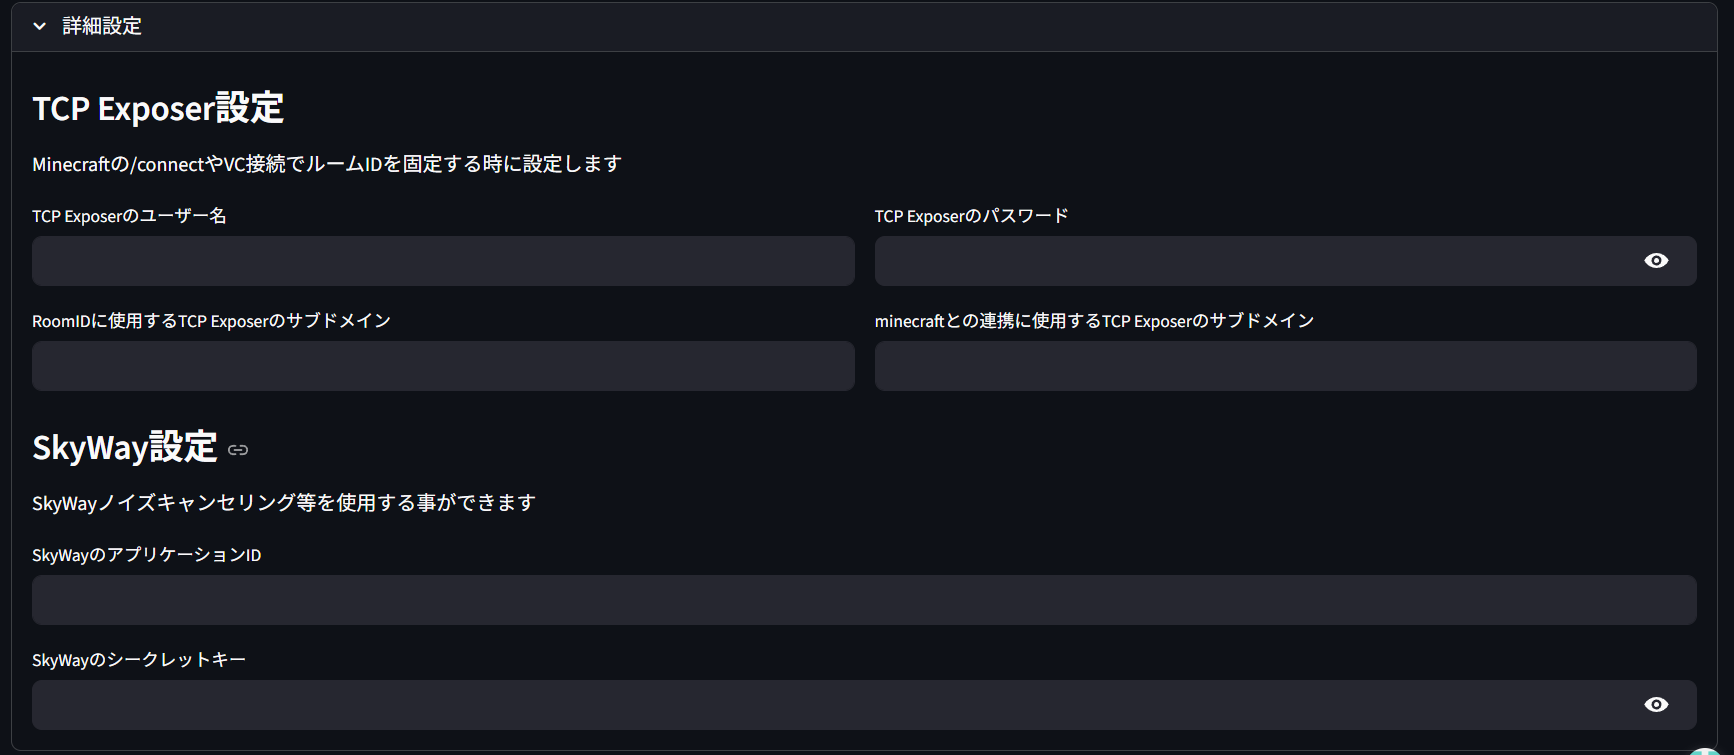This screenshot has height=755, width=1734.
Task: Select the RoomID subdomain input box
Action: coord(443,366)
